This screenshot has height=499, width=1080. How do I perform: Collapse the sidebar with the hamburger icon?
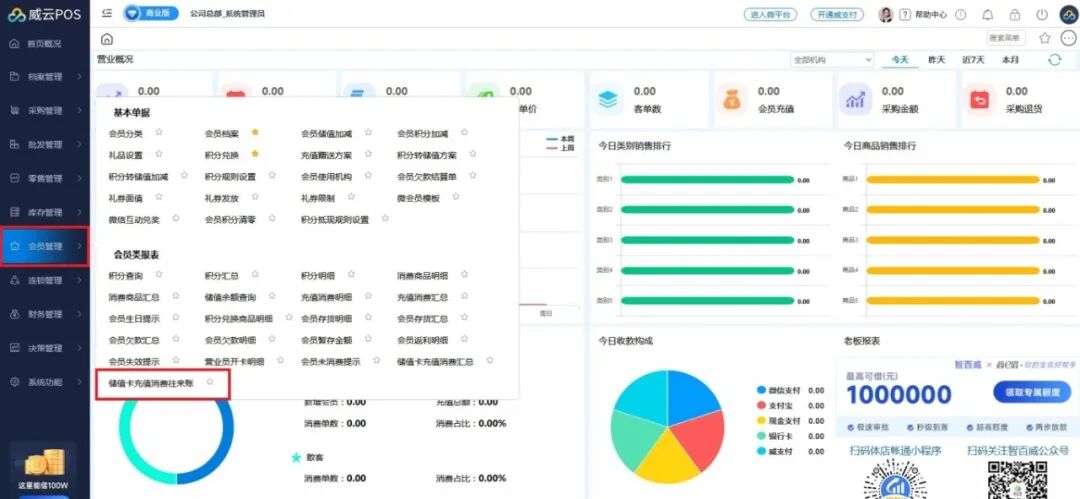click(x=107, y=14)
